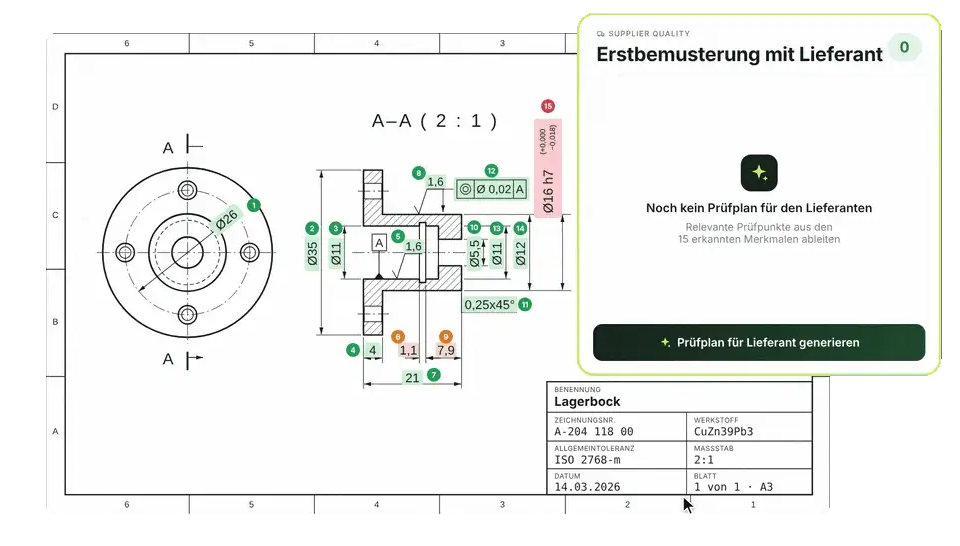Click orange marker 6 above 1,1
This screenshot has width=960, height=546.
click(x=398, y=337)
